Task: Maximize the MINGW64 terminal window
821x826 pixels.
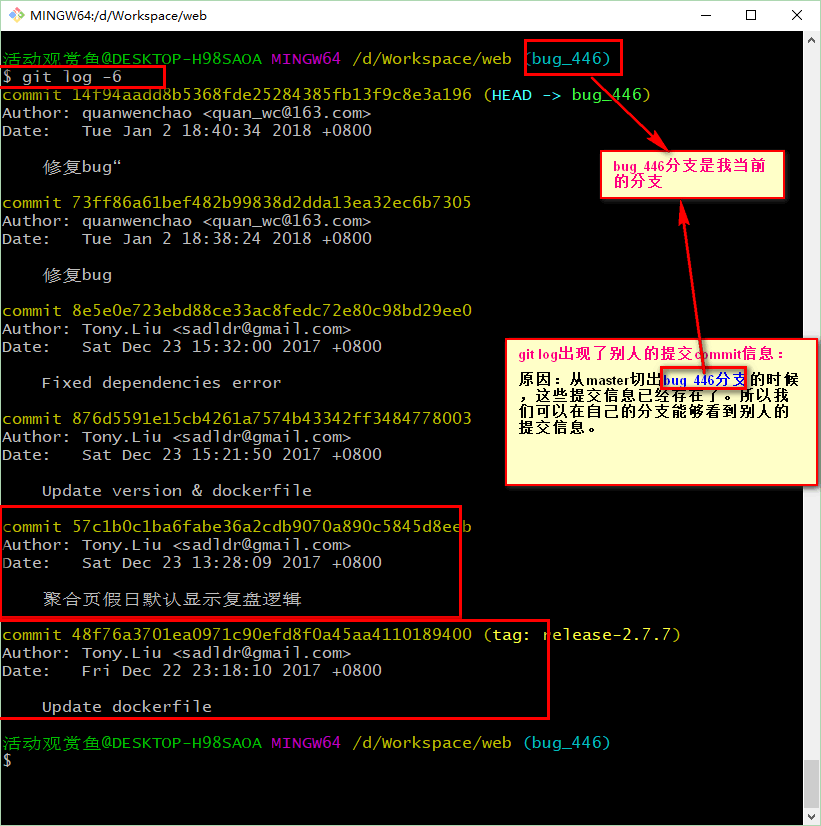Action: click(x=751, y=15)
